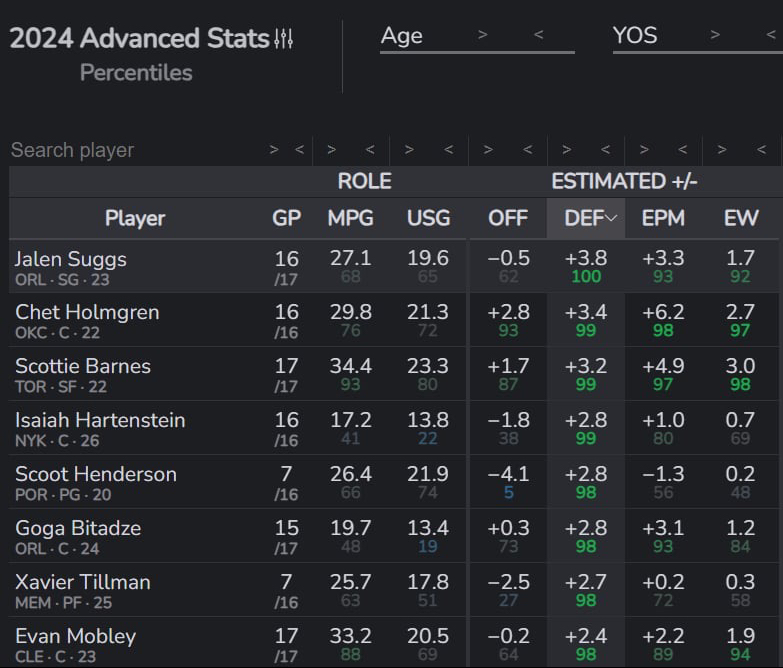
Task: Click the Percentiles subtitle label
Action: (136, 73)
